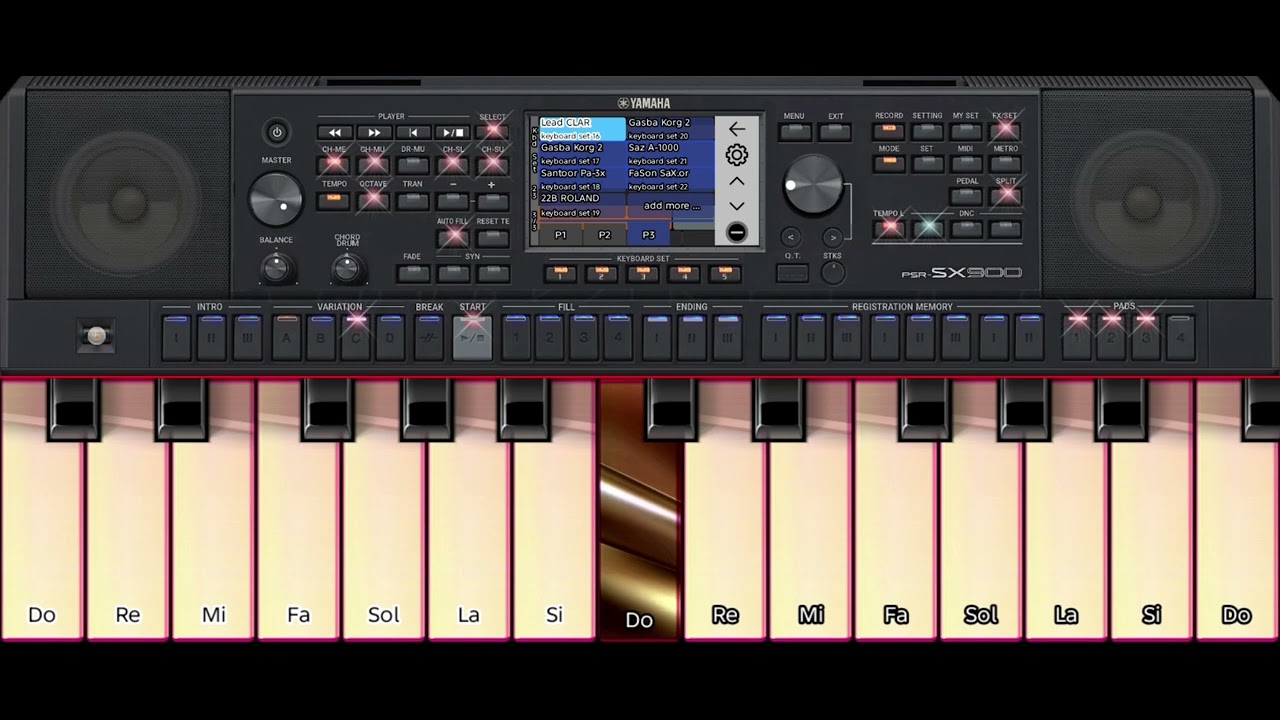The width and height of the screenshot is (1280, 720).
Task: Click the TEMPO button
Action: [334, 200]
